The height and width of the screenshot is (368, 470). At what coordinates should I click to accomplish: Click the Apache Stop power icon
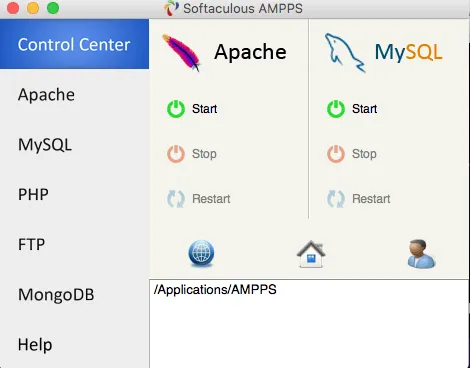[x=176, y=154]
